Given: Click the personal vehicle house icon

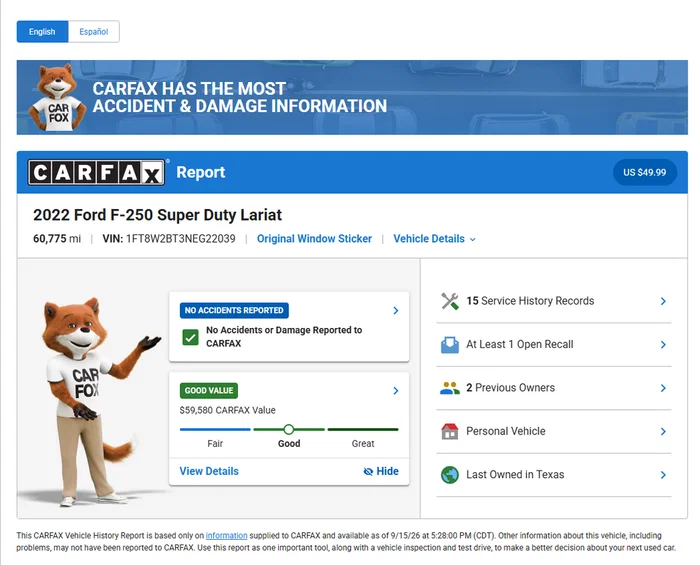Looking at the screenshot, I should pos(450,431).
